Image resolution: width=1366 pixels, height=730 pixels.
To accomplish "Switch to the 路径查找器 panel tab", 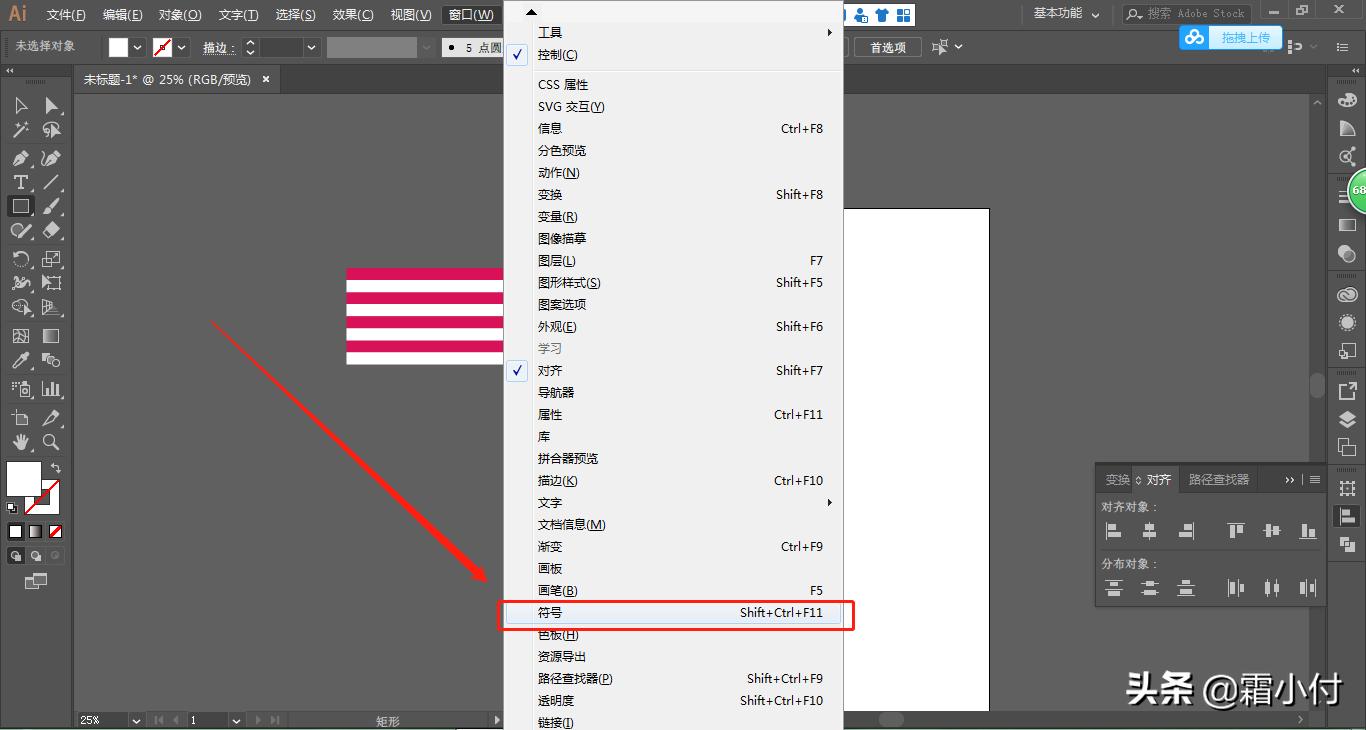I will click(1218, 479).
